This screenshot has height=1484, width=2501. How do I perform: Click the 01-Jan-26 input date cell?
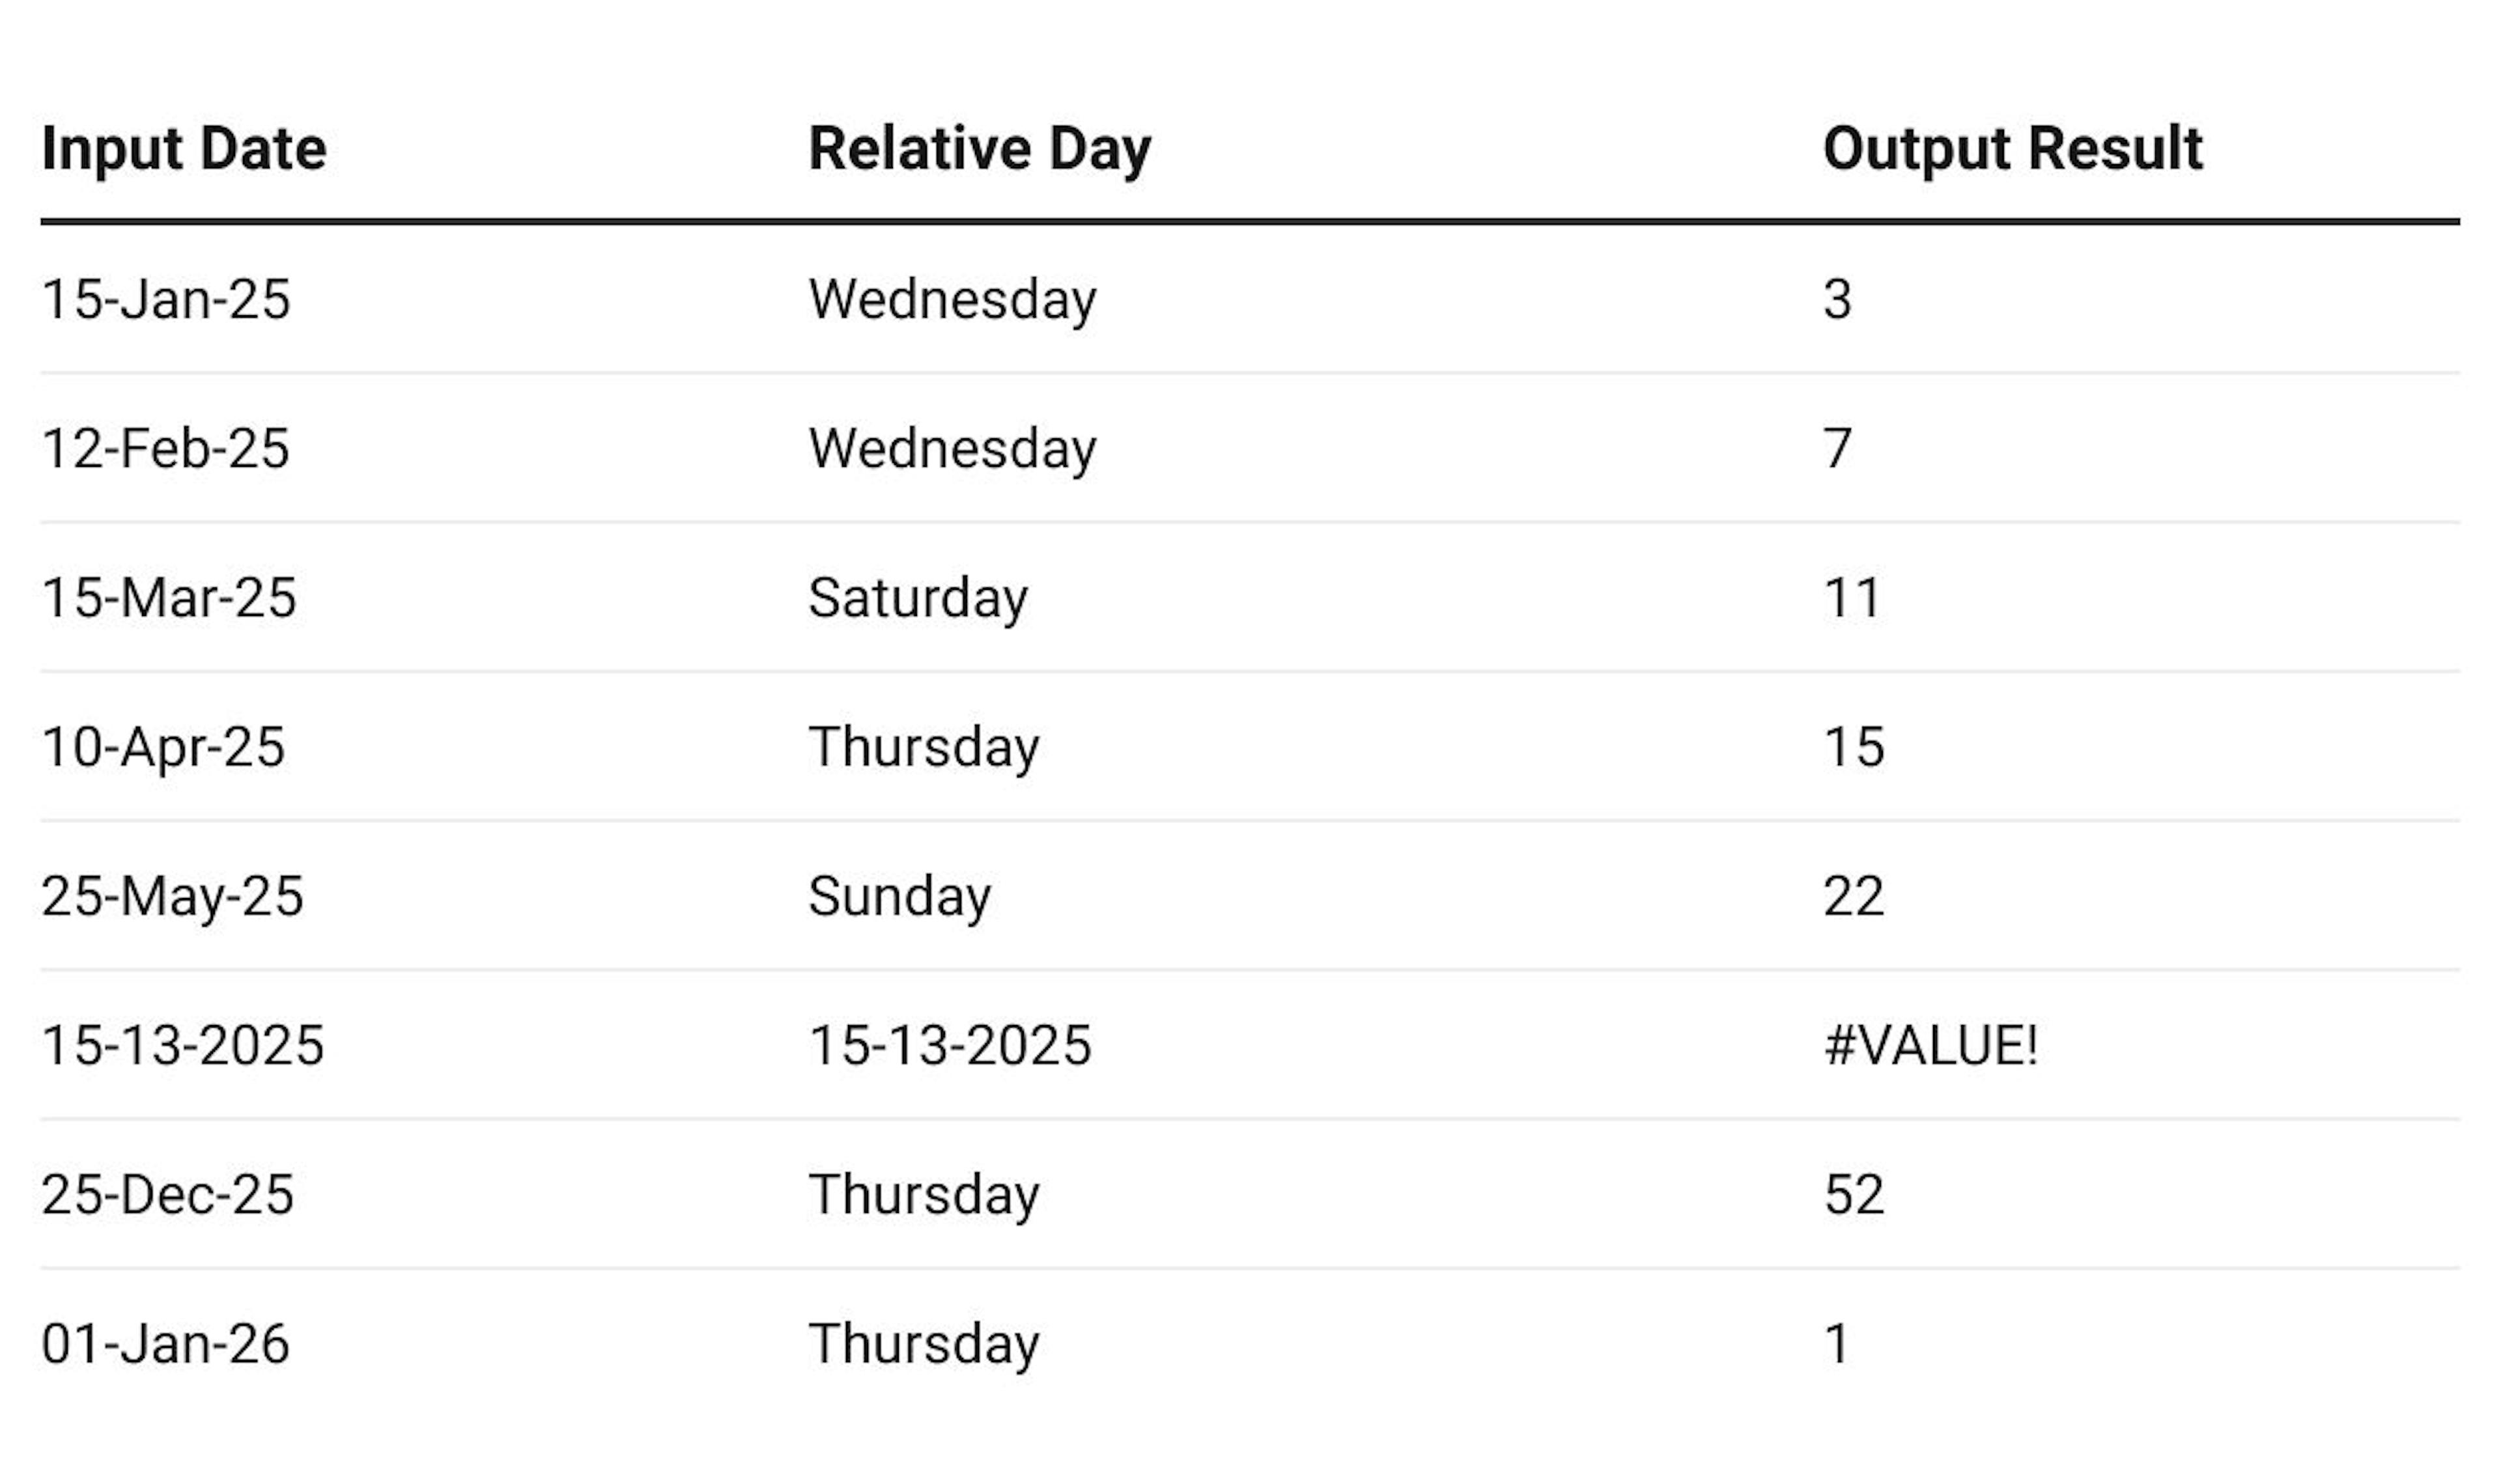tap(166, 1343)
